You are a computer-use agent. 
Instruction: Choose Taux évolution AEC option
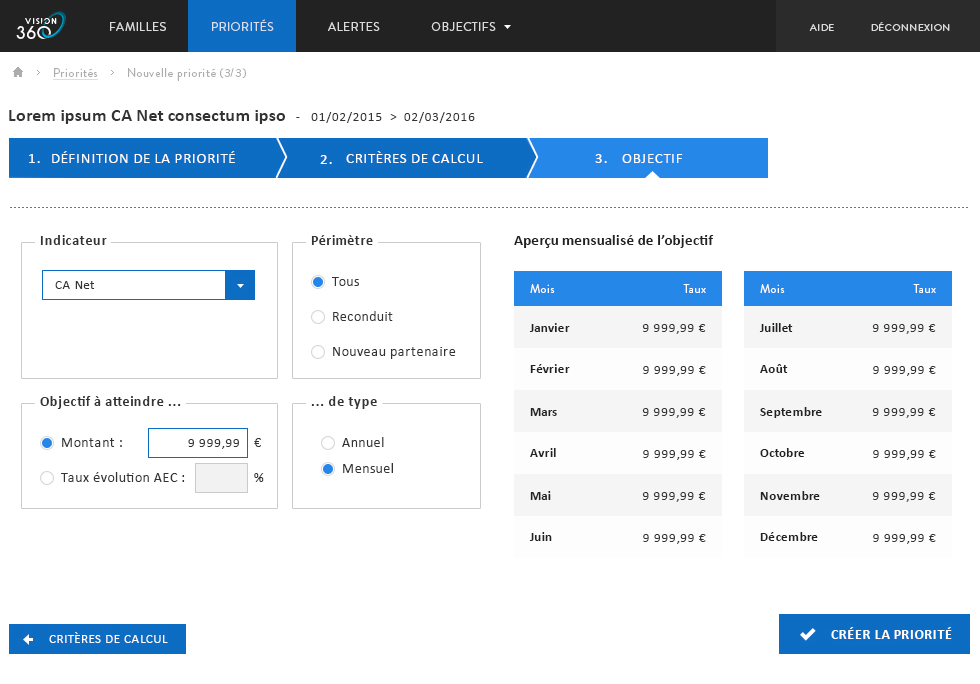coord(47,478)
